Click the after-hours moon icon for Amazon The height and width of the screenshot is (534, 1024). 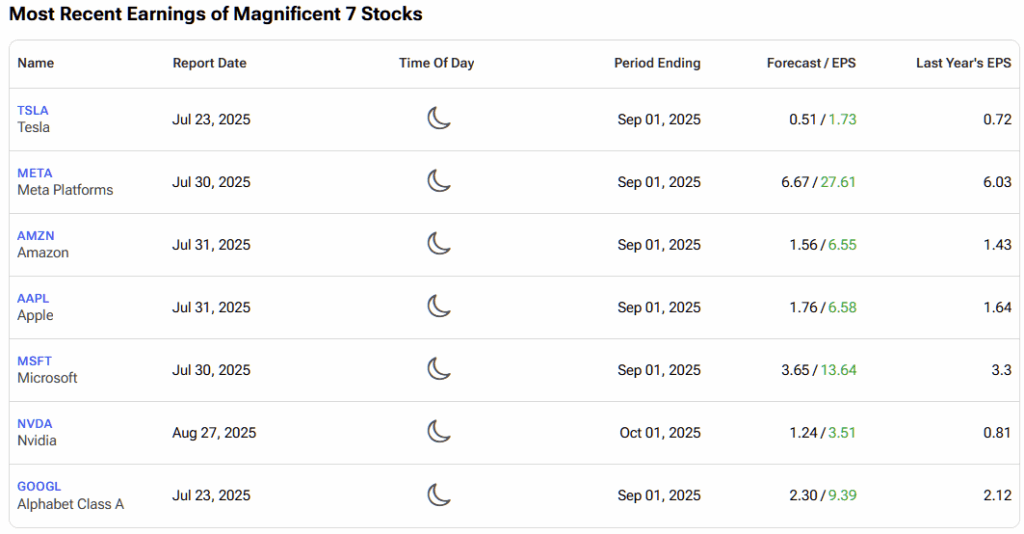(x=439, y=244)
